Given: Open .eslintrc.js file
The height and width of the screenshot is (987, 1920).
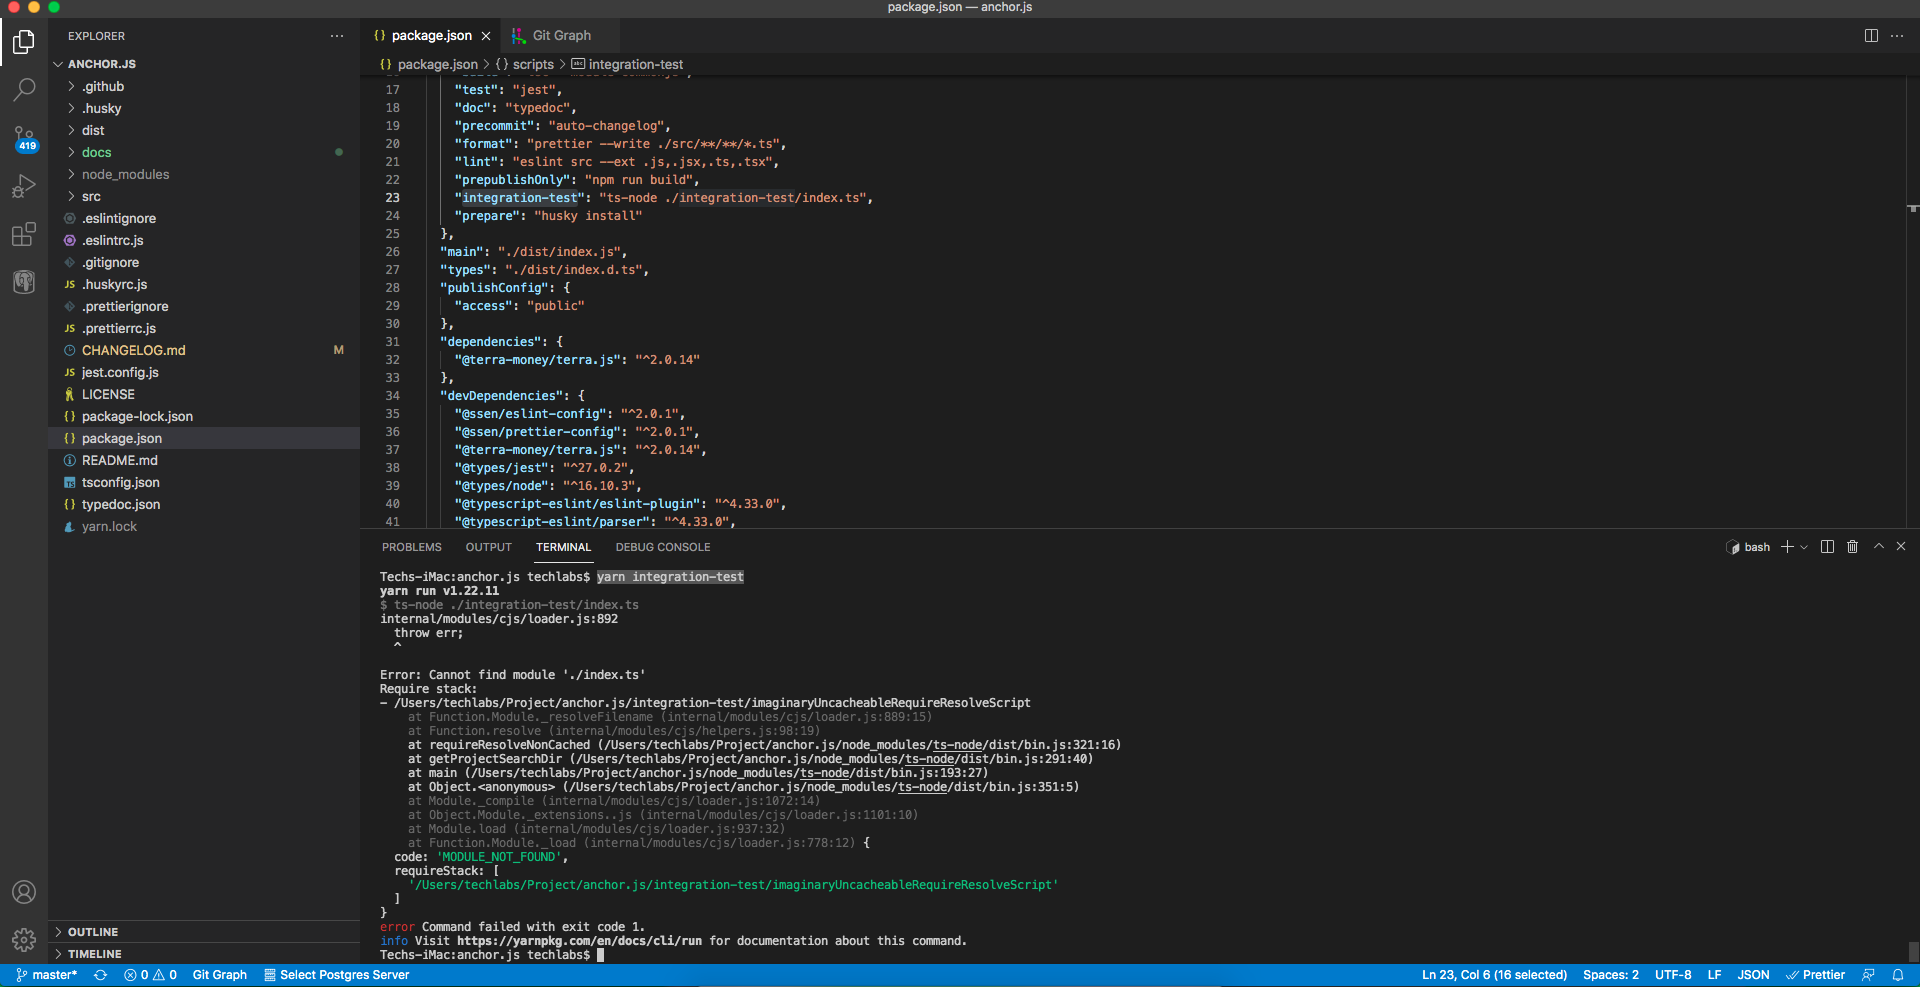Looking at the screenshot, I should [204, 241].
